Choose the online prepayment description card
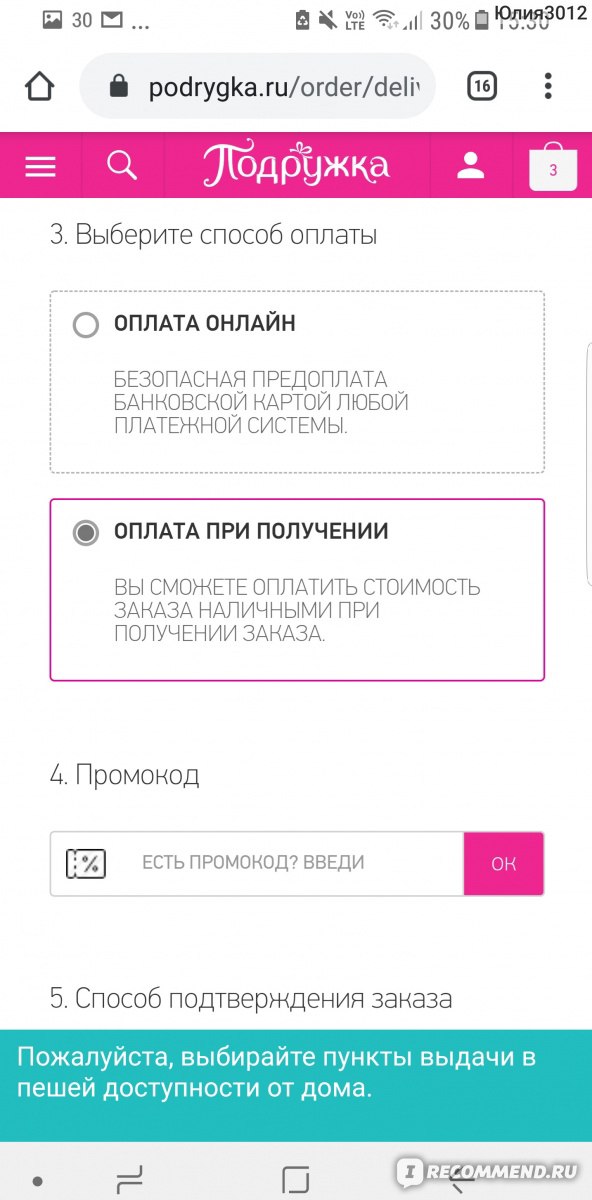 coord(297,382)
